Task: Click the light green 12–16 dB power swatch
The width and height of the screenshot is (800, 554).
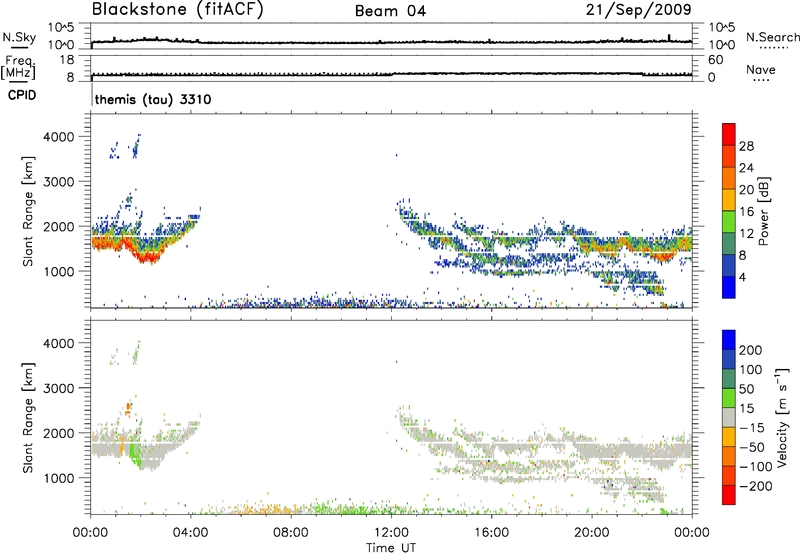Action: coord(729,222)
